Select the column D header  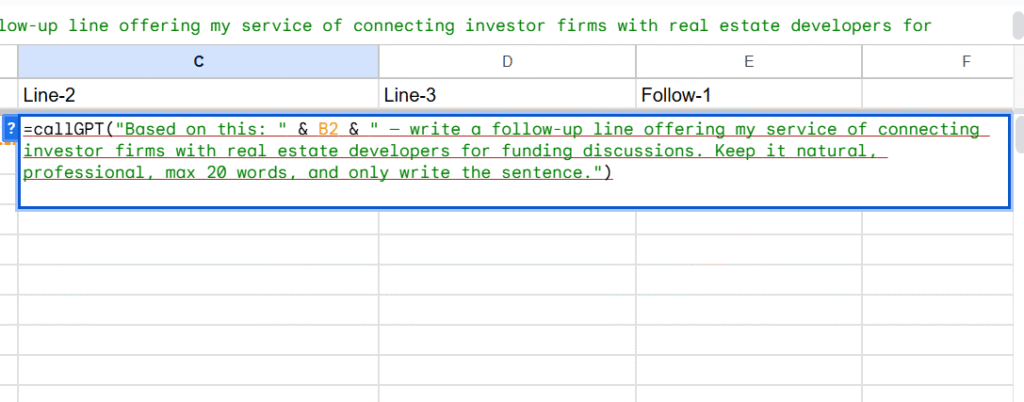click(507, 61)
